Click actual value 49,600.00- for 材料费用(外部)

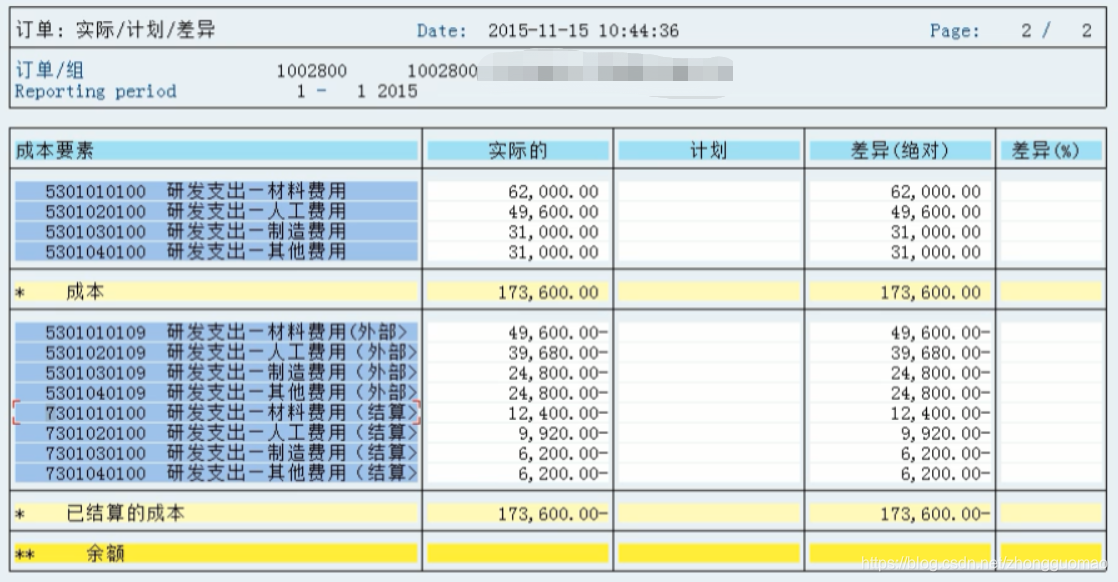click(558, 332)
